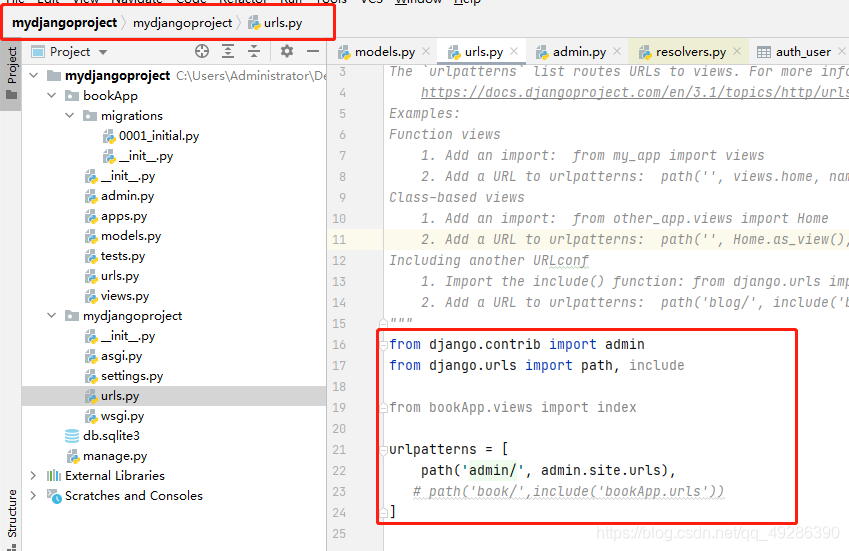Click 'from bookApp.views import index' line
Screen dimensions: 849x551
(x=513, y=408)
